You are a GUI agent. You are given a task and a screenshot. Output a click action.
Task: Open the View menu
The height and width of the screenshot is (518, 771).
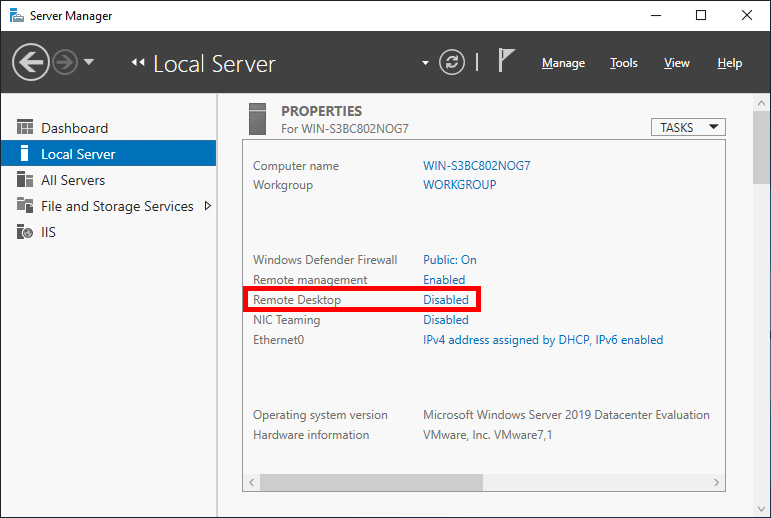click(677, 63)
